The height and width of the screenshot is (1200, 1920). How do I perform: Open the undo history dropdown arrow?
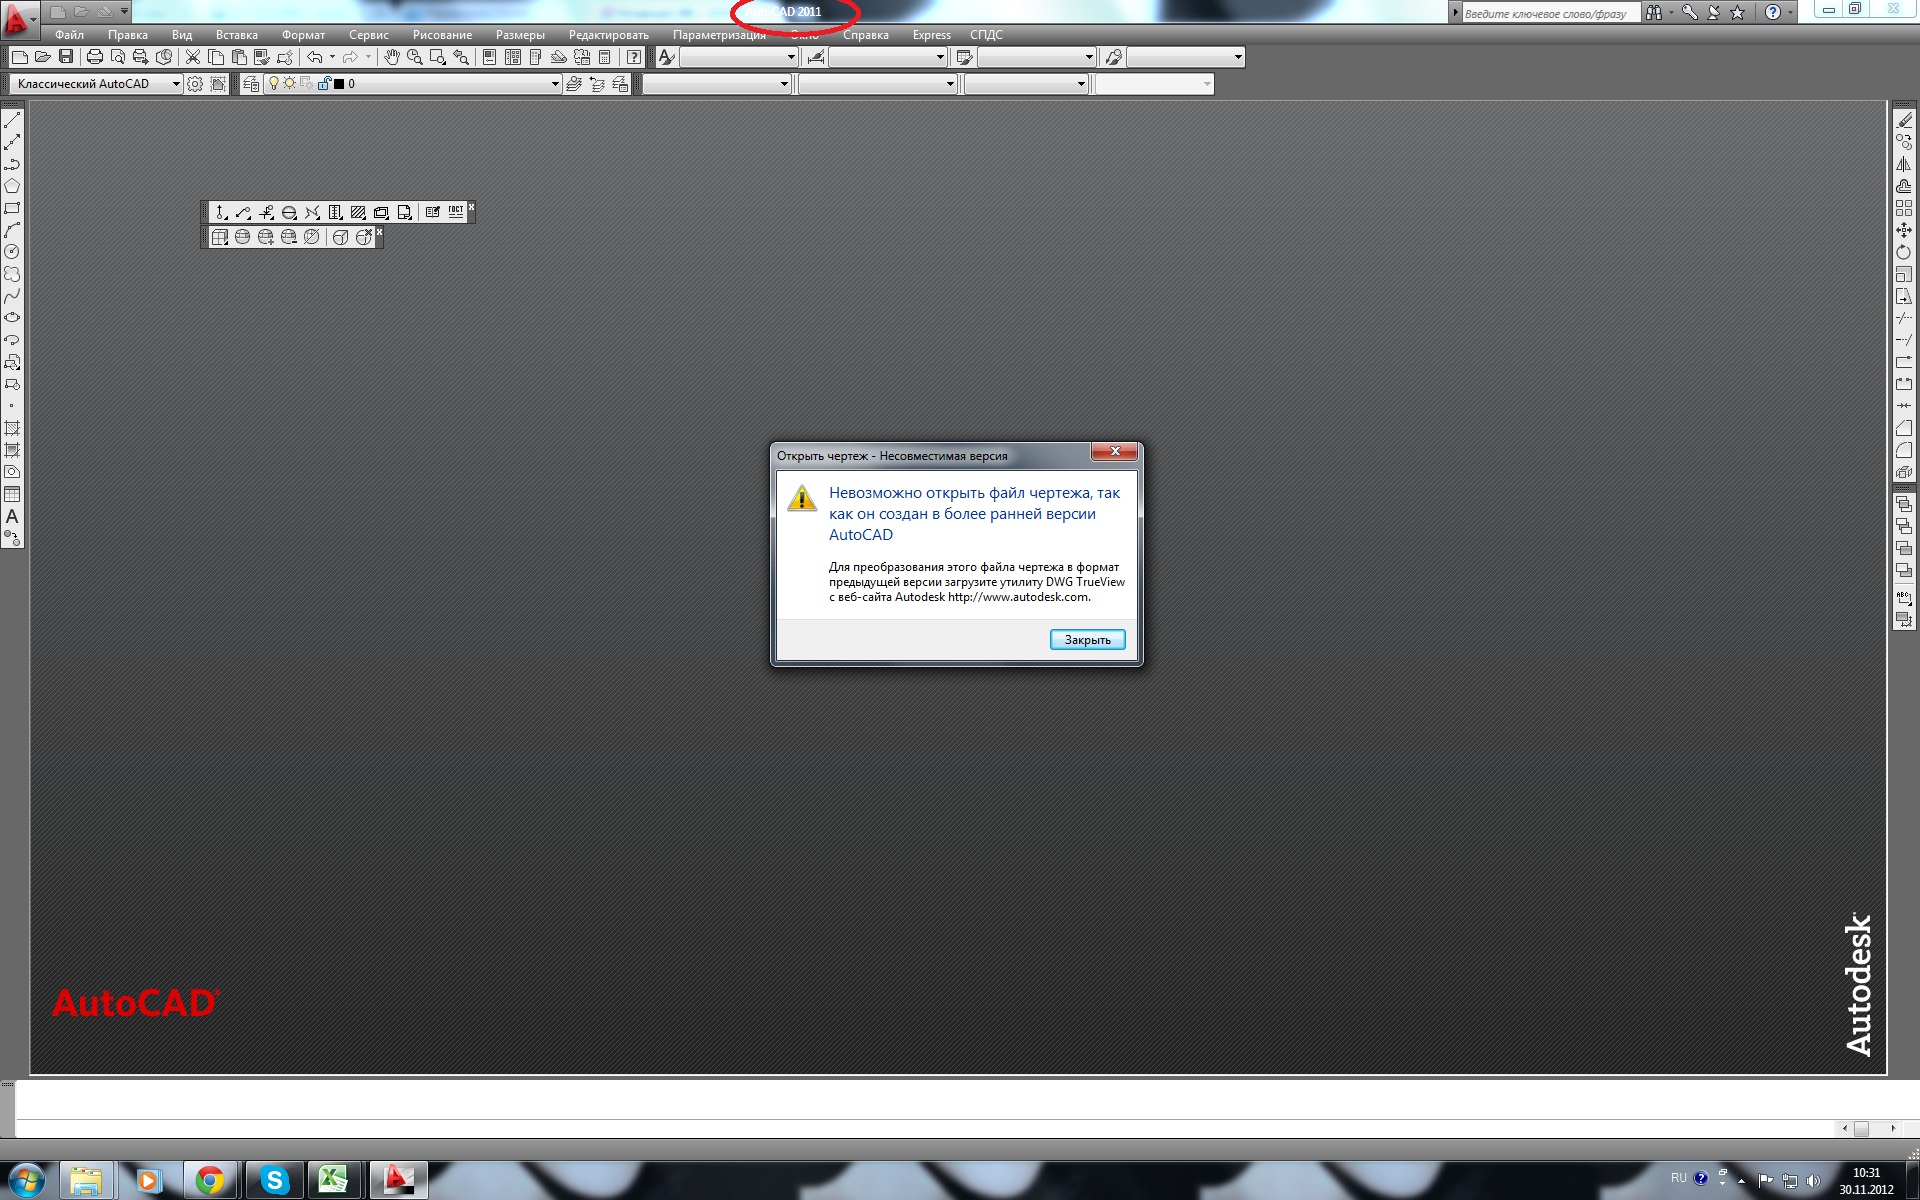(332, 57)
